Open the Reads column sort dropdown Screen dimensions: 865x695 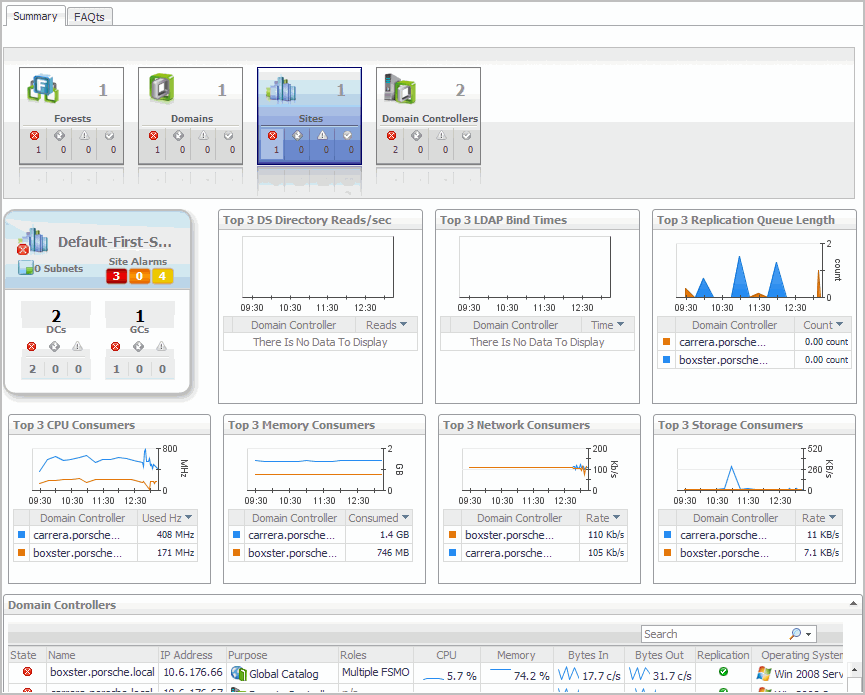[403, 325]
